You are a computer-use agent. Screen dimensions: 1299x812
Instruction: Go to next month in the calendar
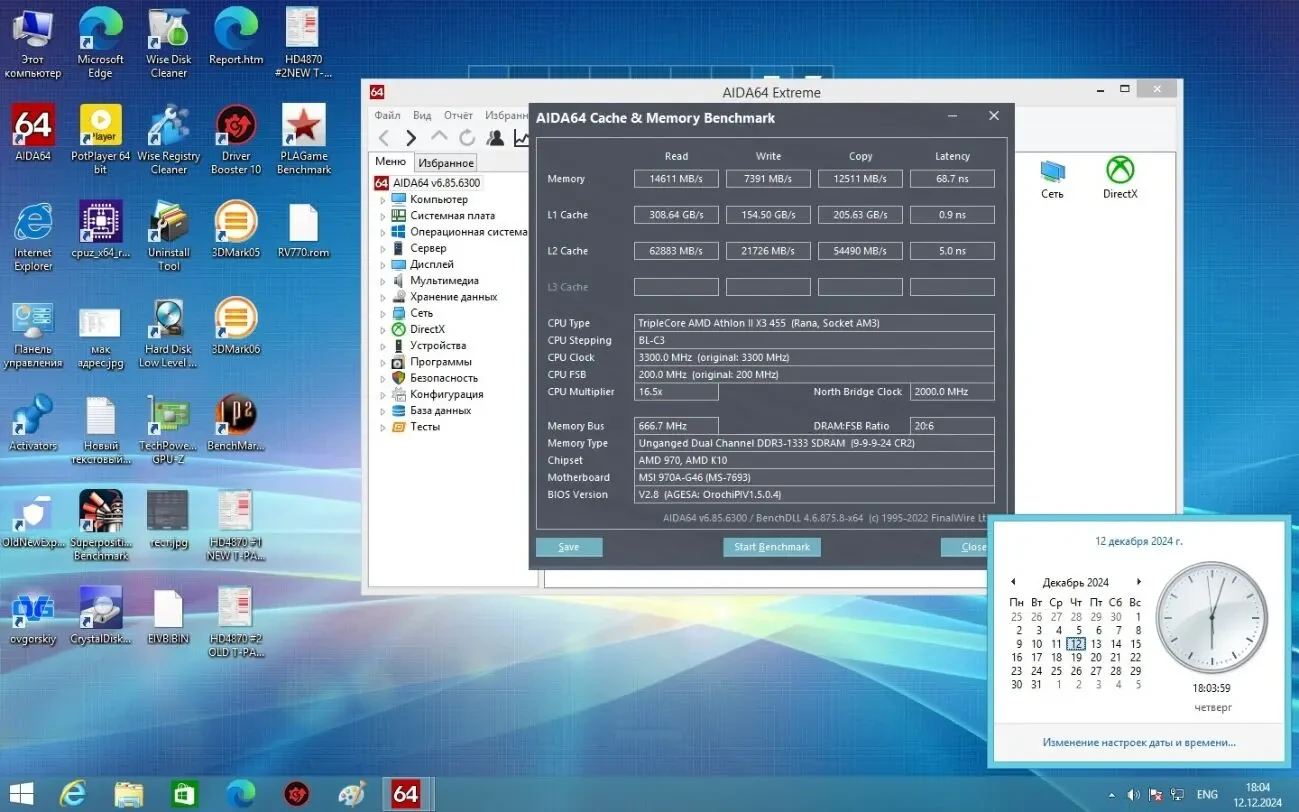click(x=1137, y=581)
